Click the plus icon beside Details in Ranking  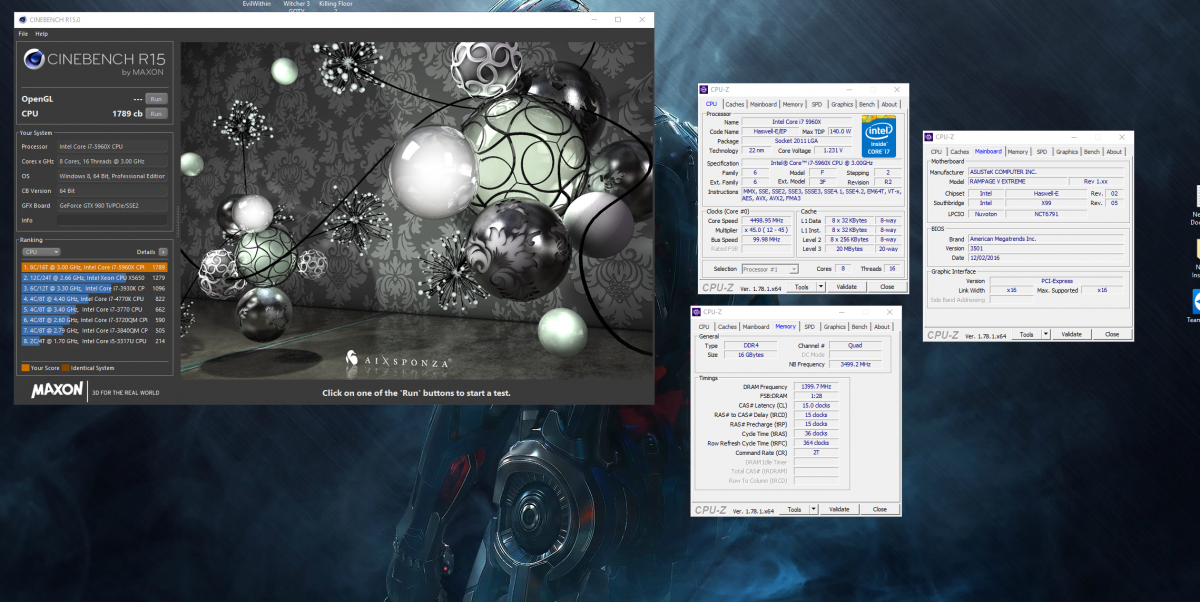(162, 252)
